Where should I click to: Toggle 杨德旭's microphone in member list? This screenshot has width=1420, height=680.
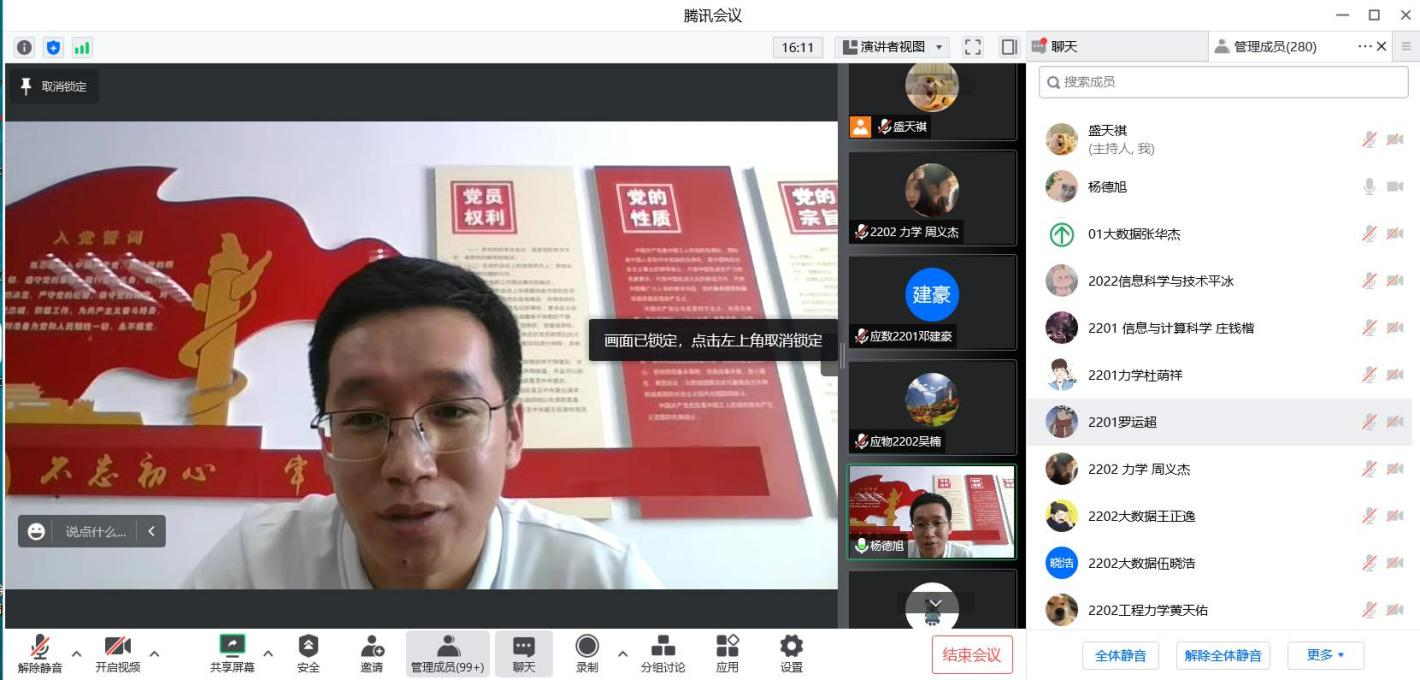(x=1369, y=187)
